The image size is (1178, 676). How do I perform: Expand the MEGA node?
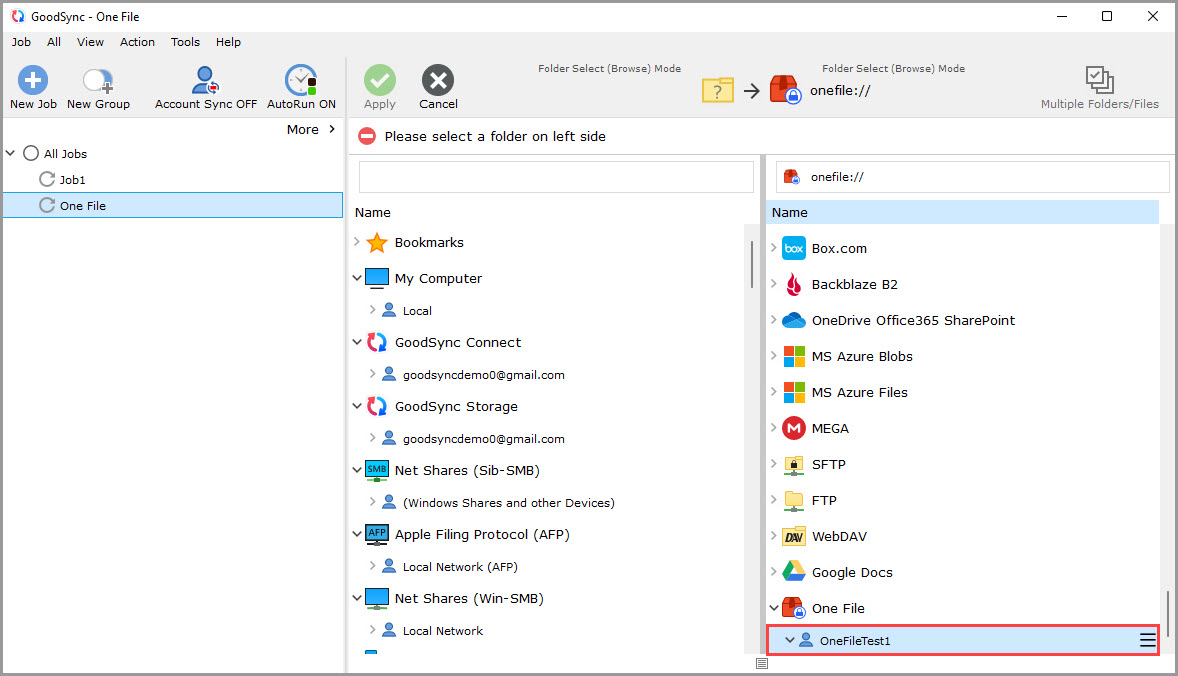[774, 427]
